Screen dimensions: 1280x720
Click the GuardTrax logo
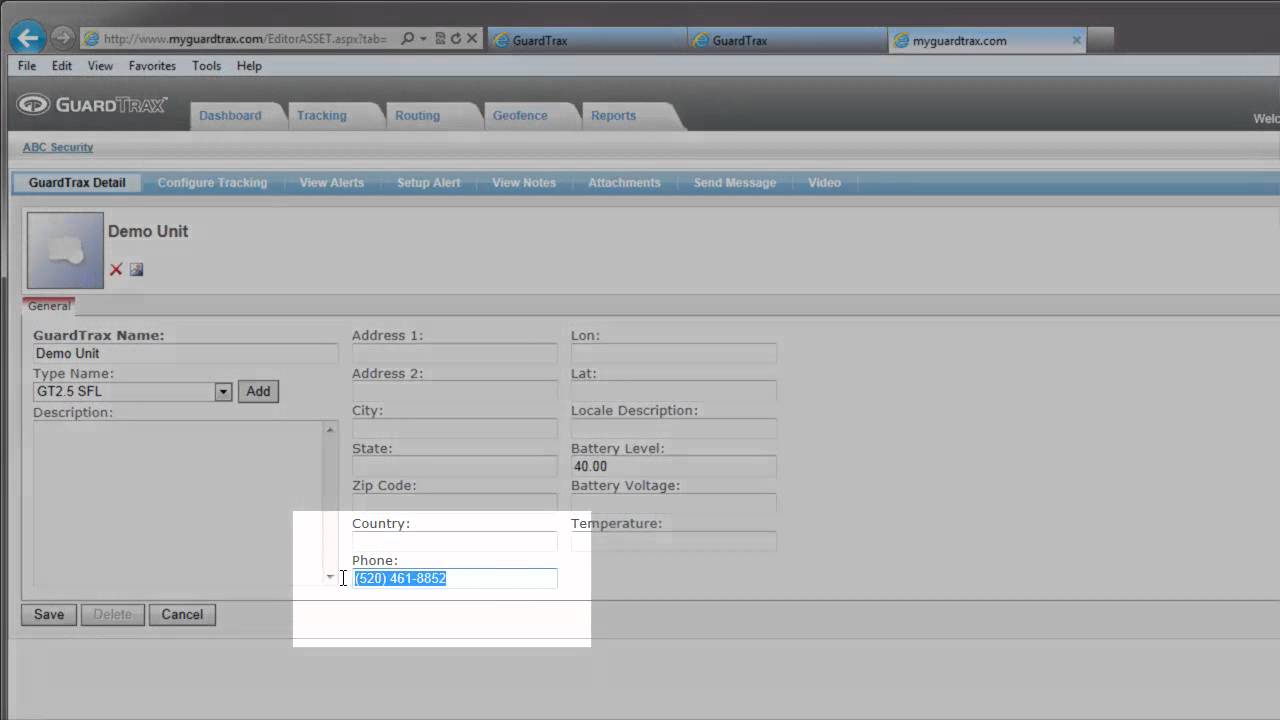click(x=92, y=105)
